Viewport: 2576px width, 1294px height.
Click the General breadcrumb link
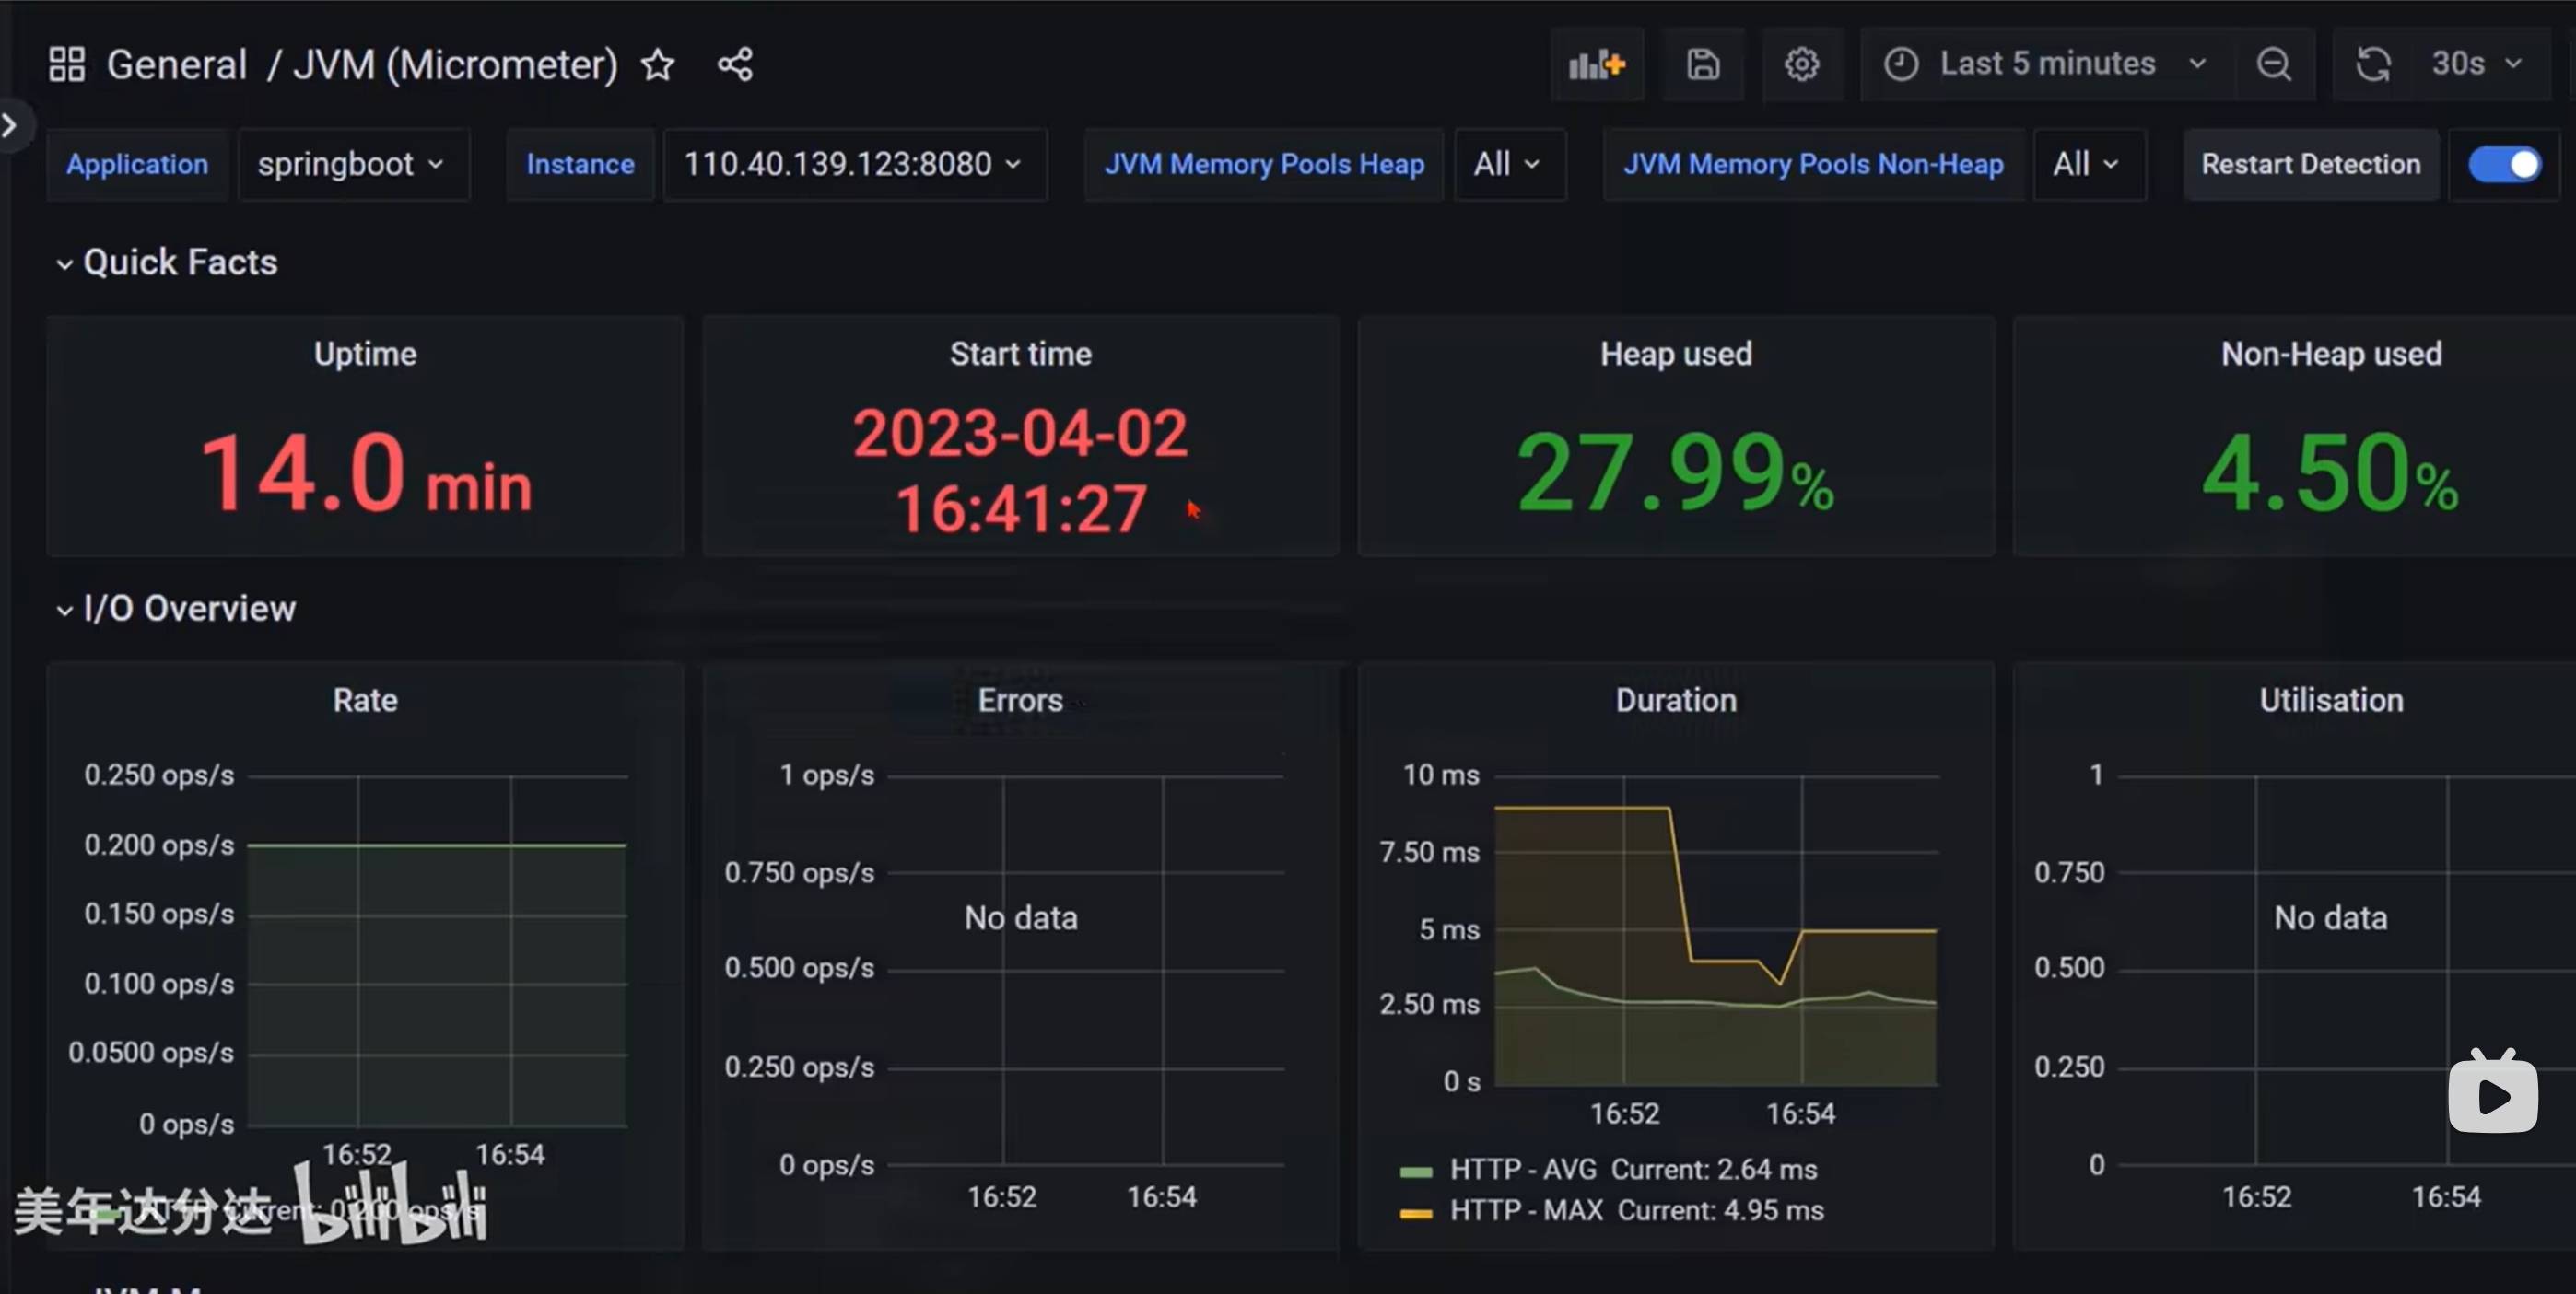177,65
